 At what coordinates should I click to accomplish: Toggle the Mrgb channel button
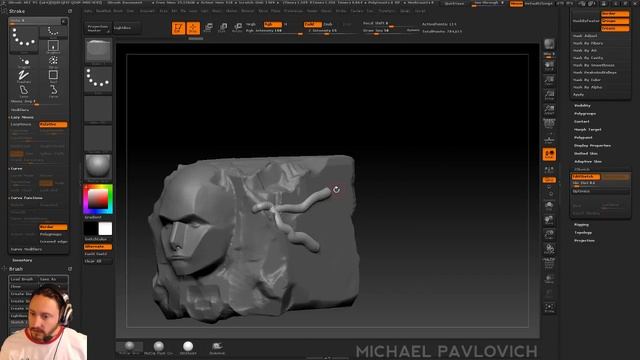point(251,24)
